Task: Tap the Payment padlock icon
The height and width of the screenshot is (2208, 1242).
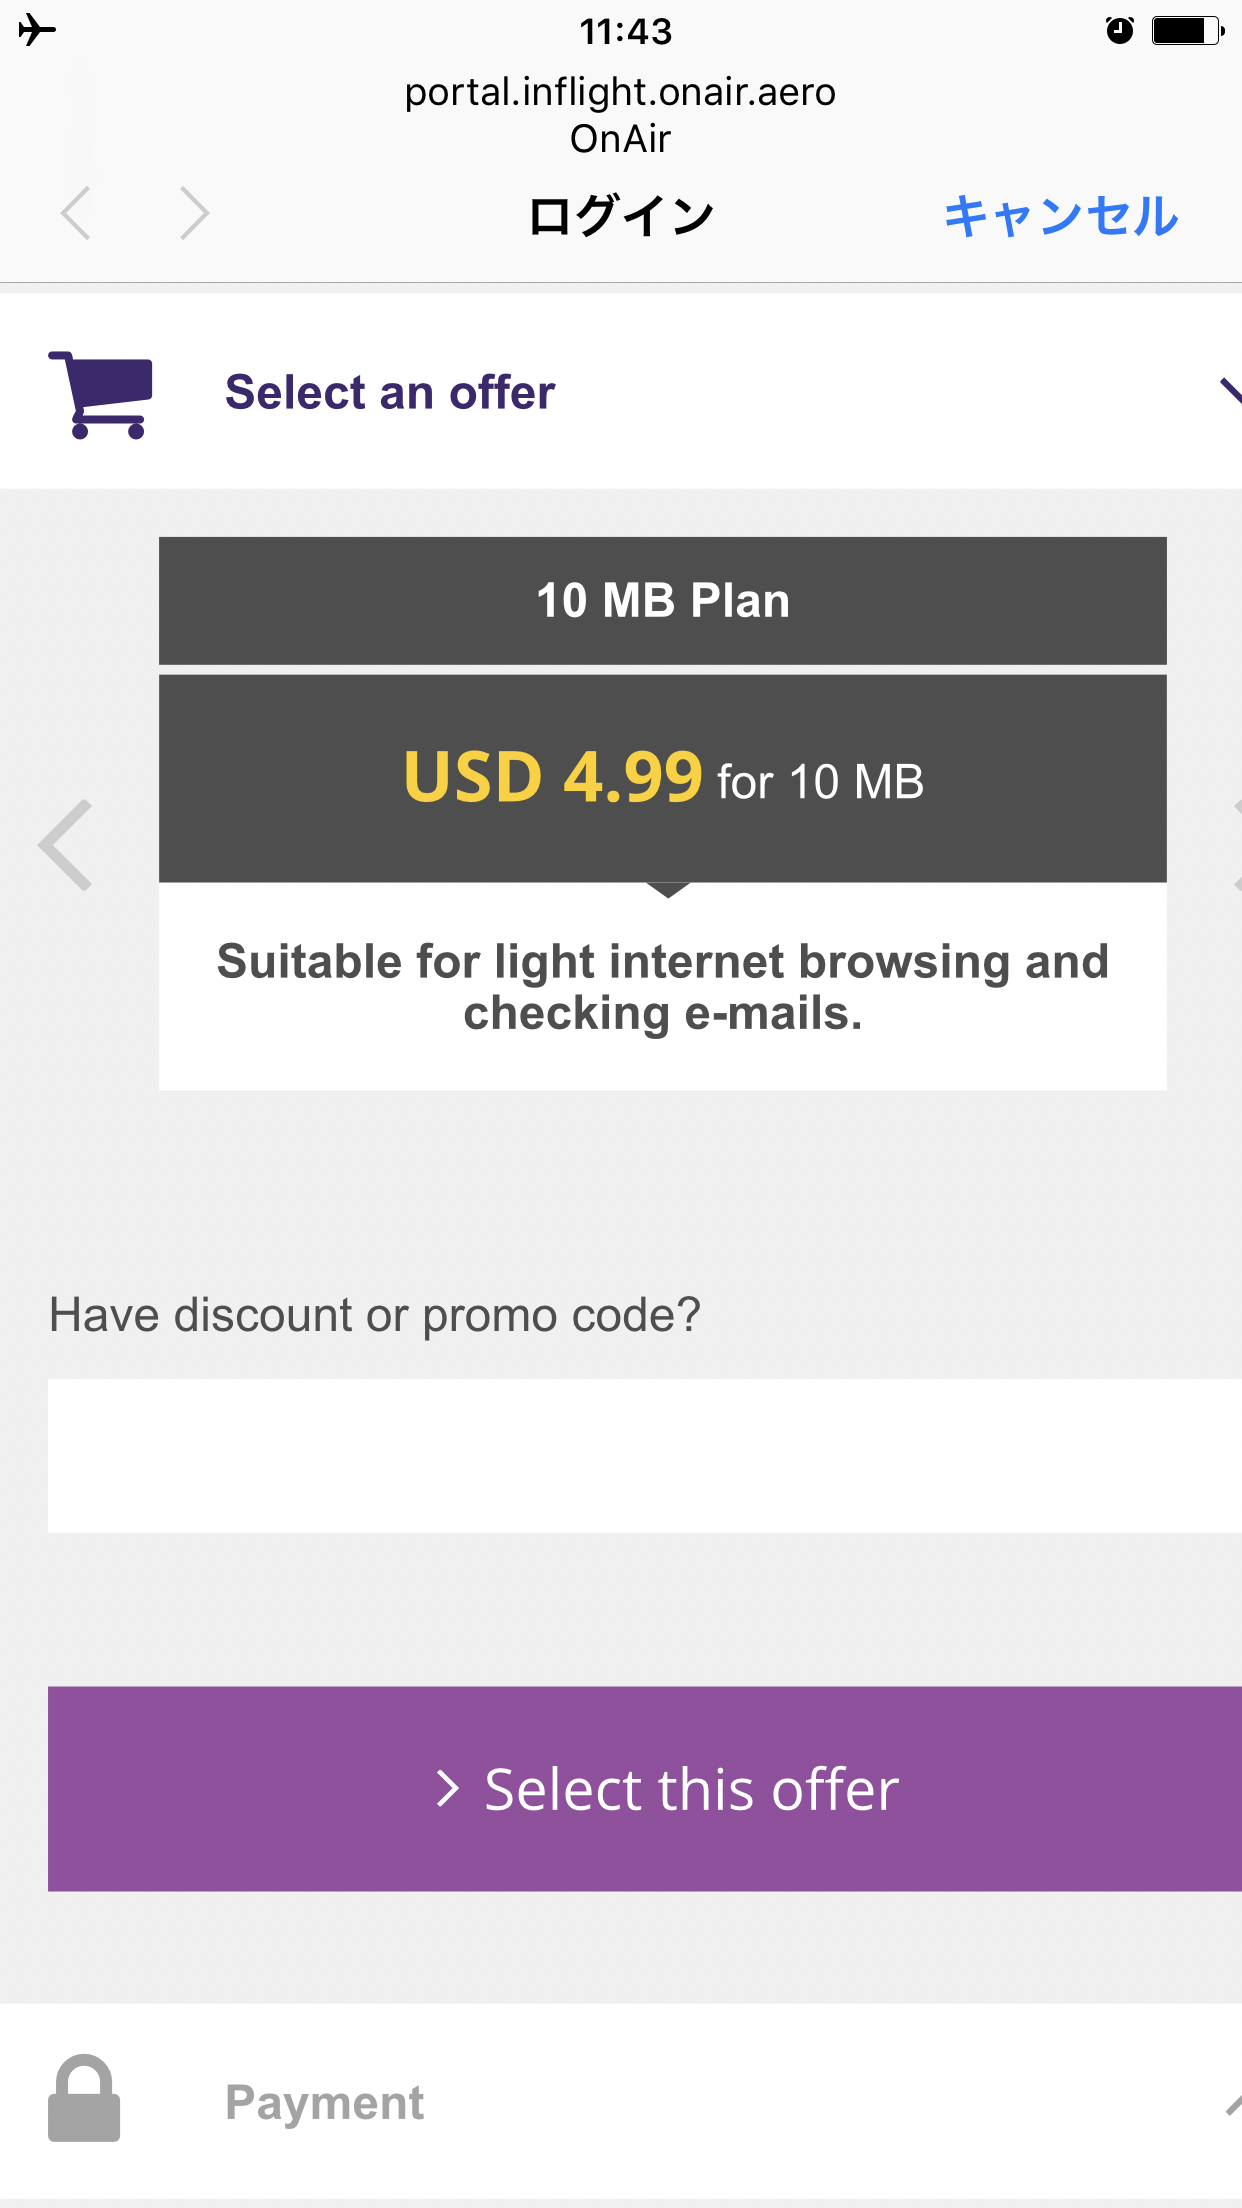Action: pos(84,2097)
